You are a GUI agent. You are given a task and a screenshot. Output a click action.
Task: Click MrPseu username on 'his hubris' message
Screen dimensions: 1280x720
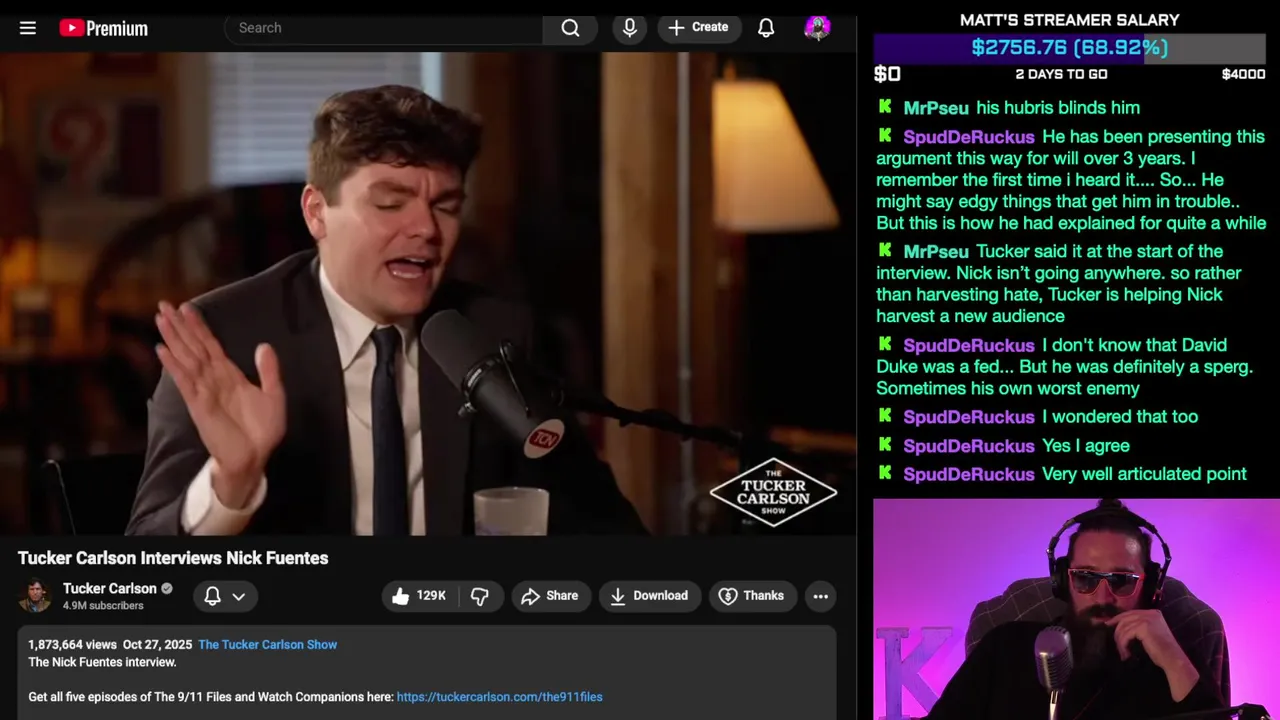click(936, 108)
